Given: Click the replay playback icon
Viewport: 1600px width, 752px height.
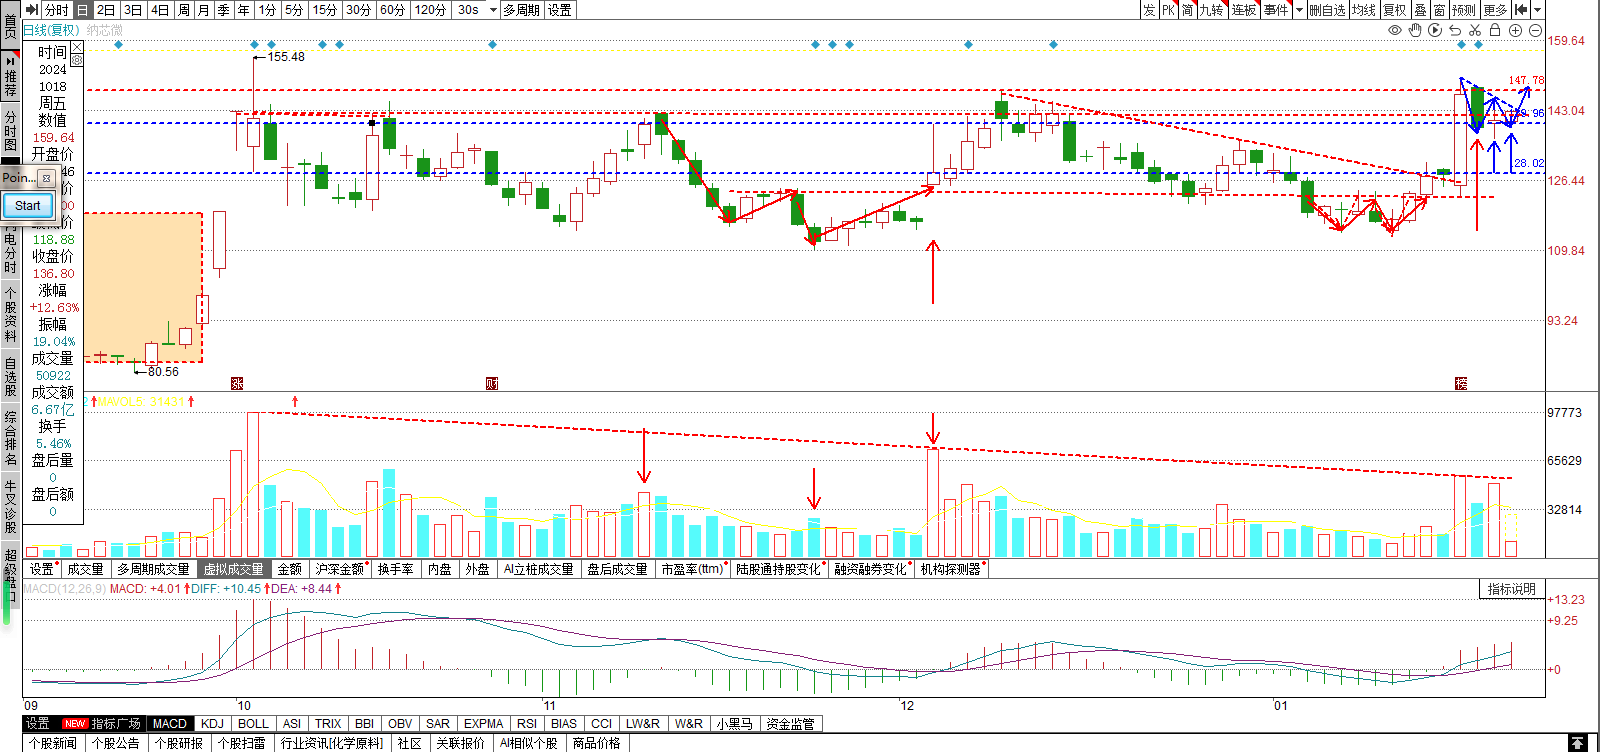Looking at the screenshot, I should pos(1435,30).
